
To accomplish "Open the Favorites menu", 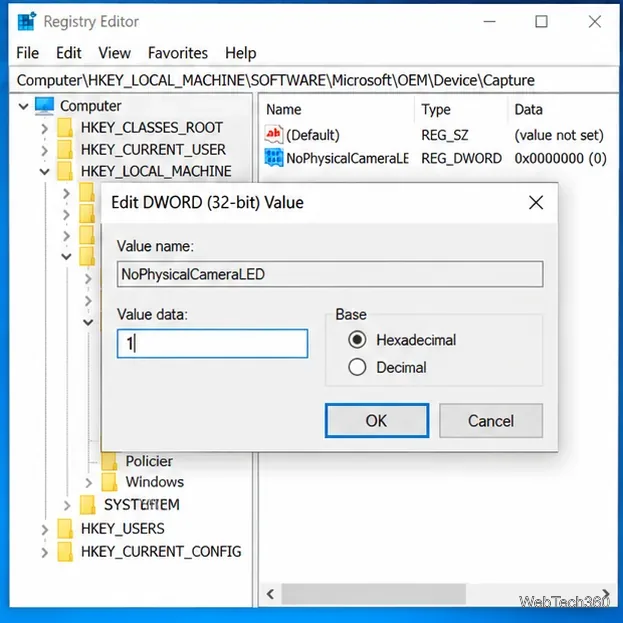I will (x=178, y=53).
